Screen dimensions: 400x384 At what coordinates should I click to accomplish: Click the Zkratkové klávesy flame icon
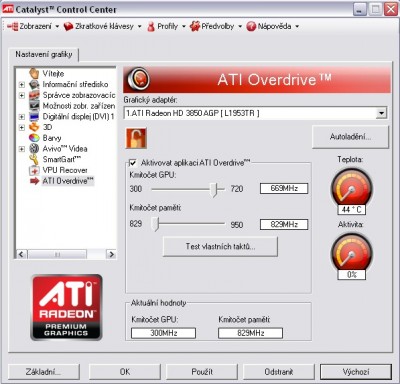click(68, 26)
